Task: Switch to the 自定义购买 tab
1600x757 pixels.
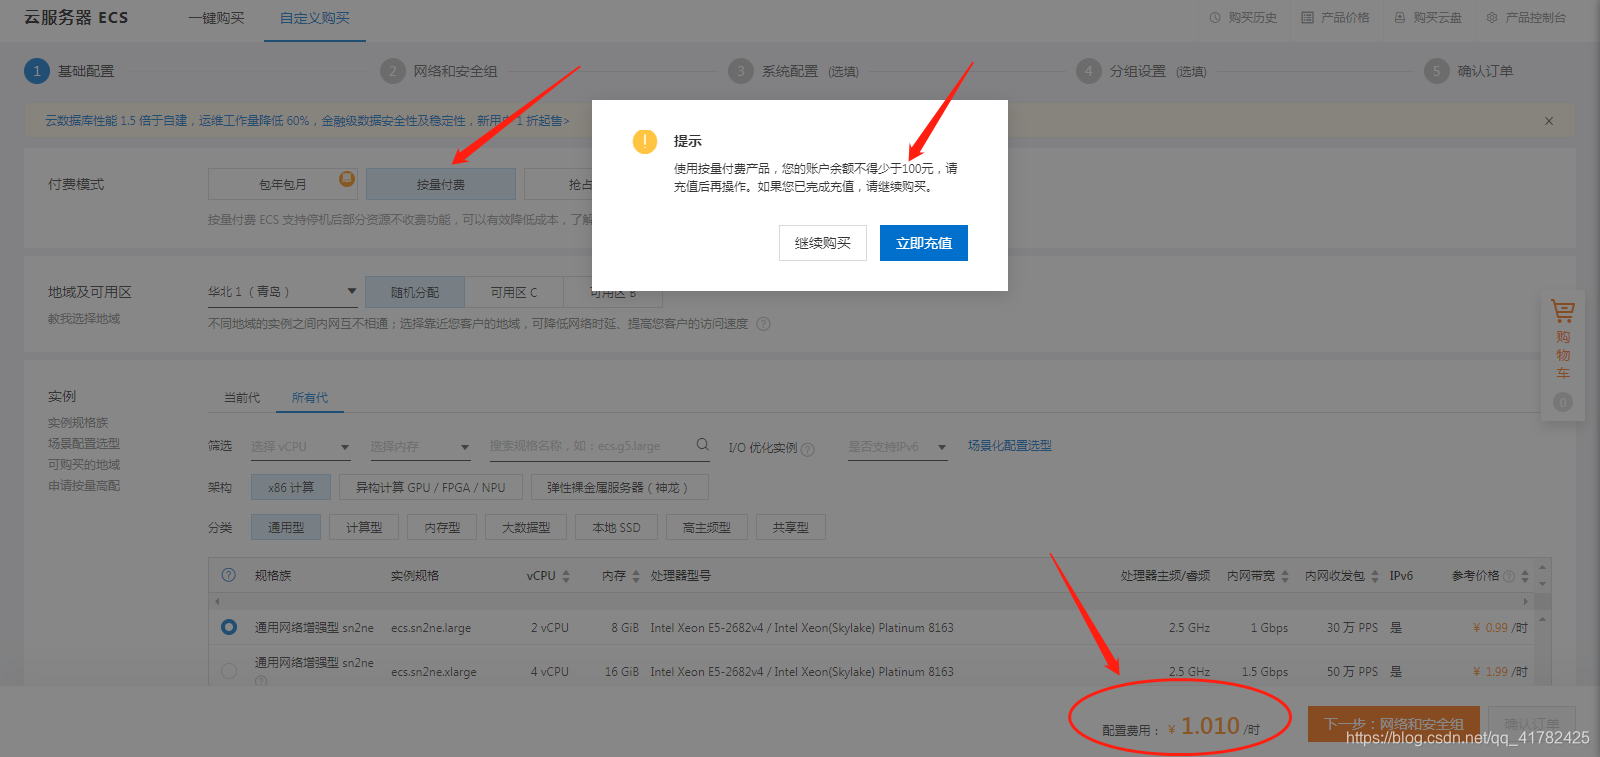Action: click(x=315, y=18)
